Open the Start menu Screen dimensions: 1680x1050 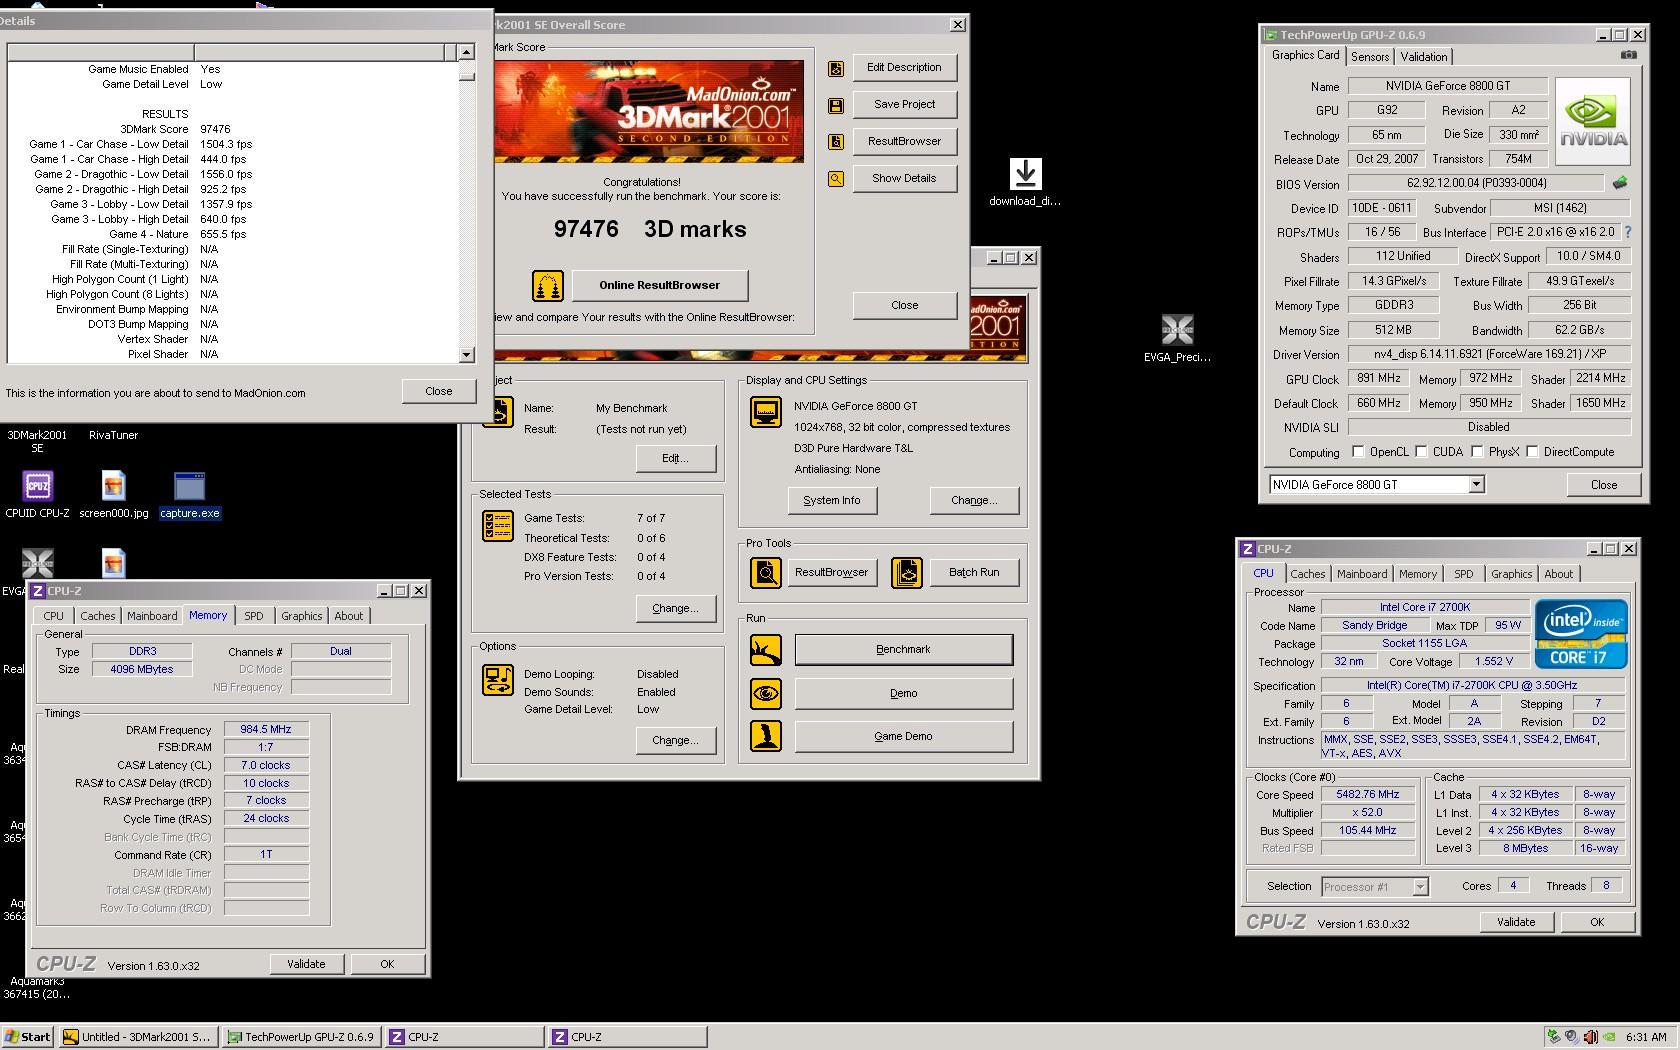pyautogui.click(x=27, y=1037)
